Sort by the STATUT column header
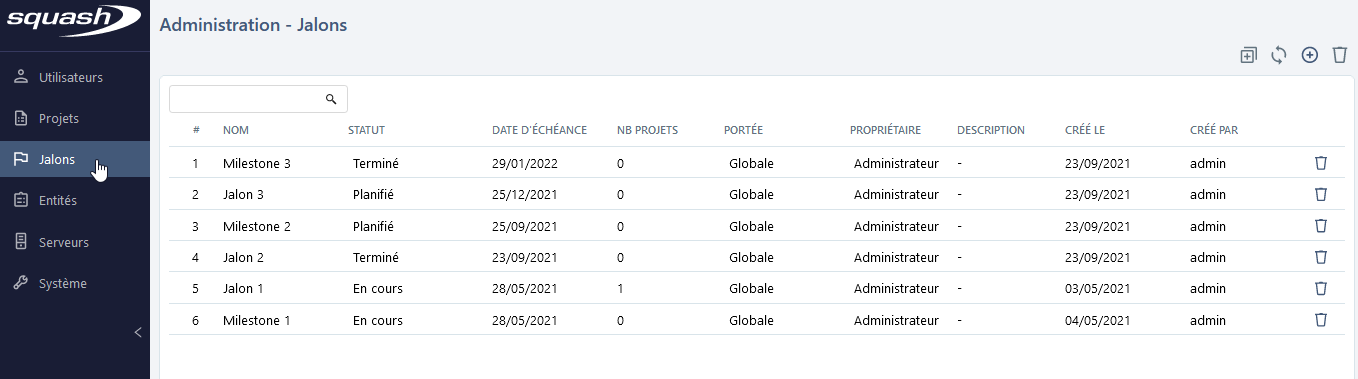The image size is (1358, 379). tap(366, 130)
